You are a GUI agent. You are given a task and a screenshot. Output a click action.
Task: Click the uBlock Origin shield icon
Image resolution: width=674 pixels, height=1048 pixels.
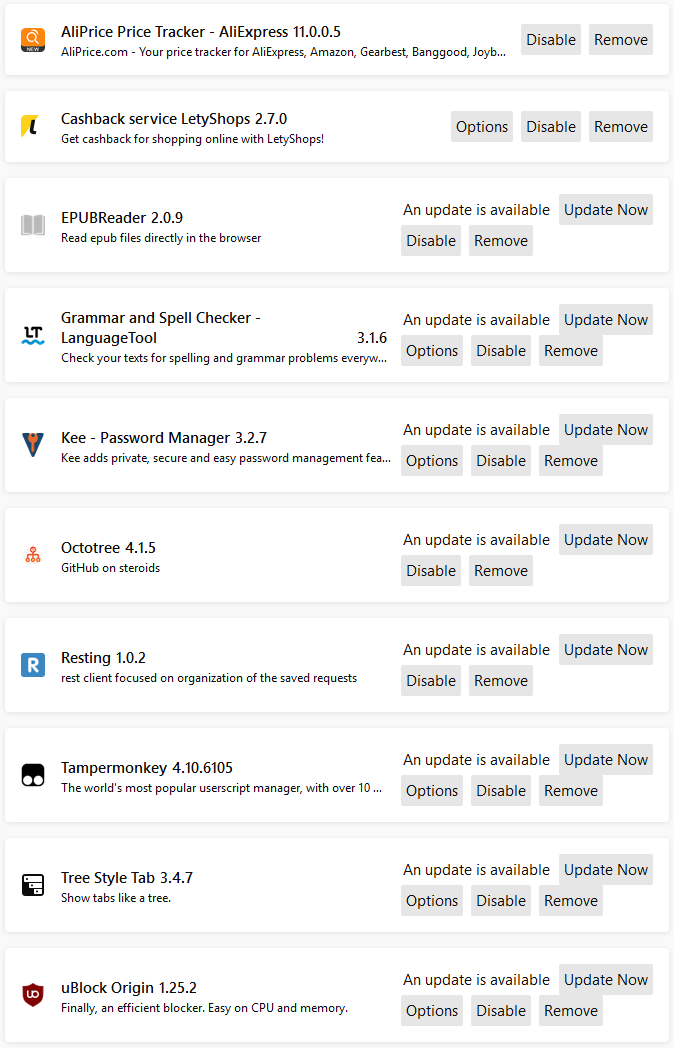pos(33,995)
